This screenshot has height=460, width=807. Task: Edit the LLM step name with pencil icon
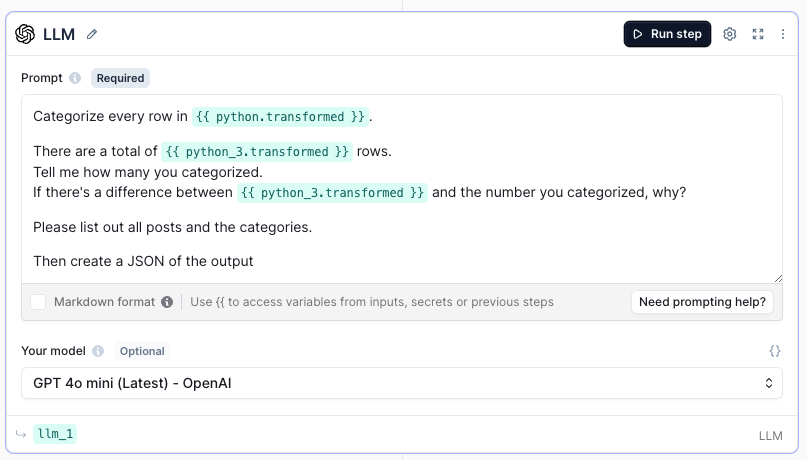92,34
